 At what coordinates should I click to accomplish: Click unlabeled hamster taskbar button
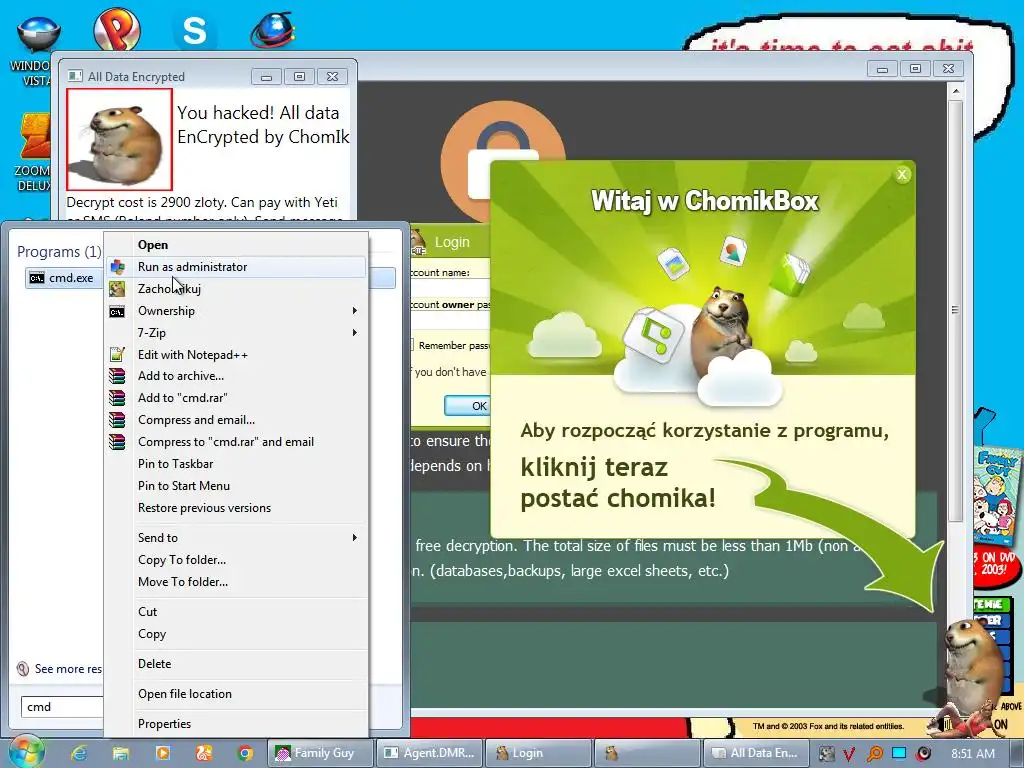tap(647, 753)
